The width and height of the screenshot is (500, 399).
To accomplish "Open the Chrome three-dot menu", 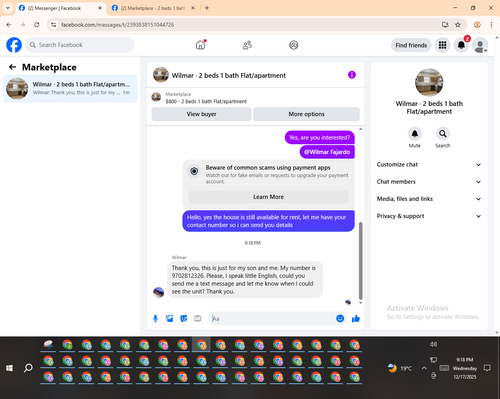I will click(x=491, y=25).
